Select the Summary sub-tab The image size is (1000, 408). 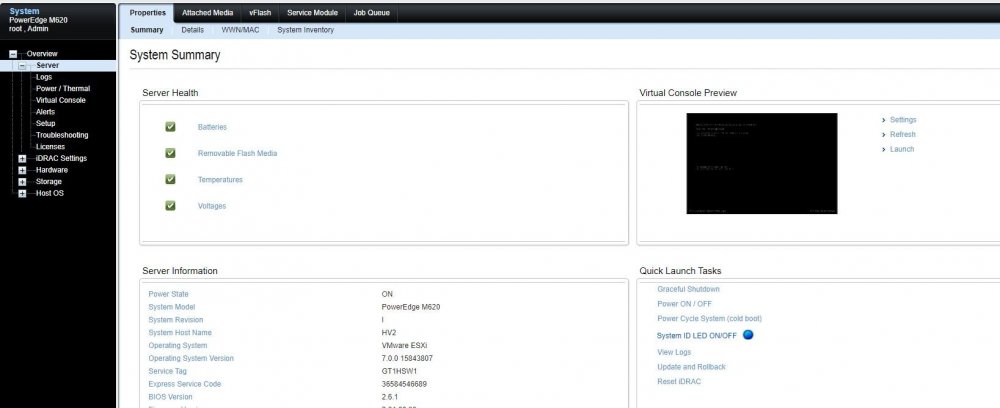tap(147, 30)
